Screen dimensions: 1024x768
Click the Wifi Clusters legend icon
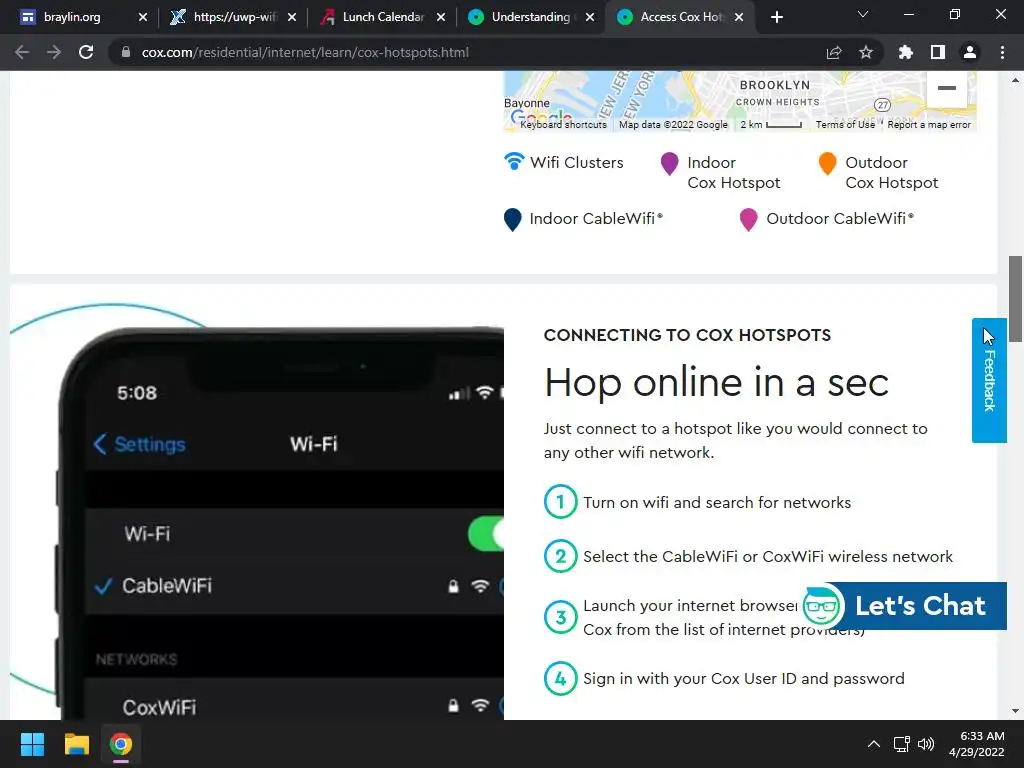point(515,161)
